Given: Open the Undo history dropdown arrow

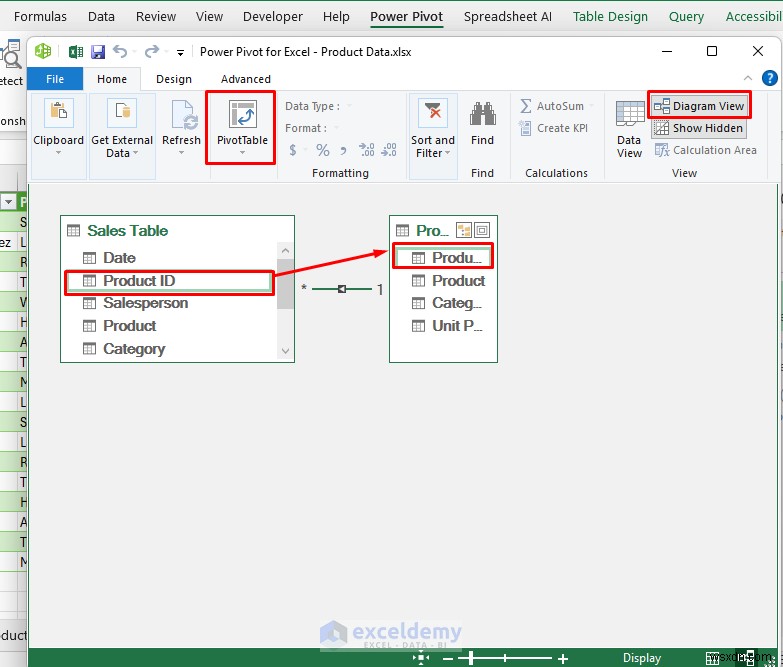Looking at the screenshot, I should tap(134, 52).
